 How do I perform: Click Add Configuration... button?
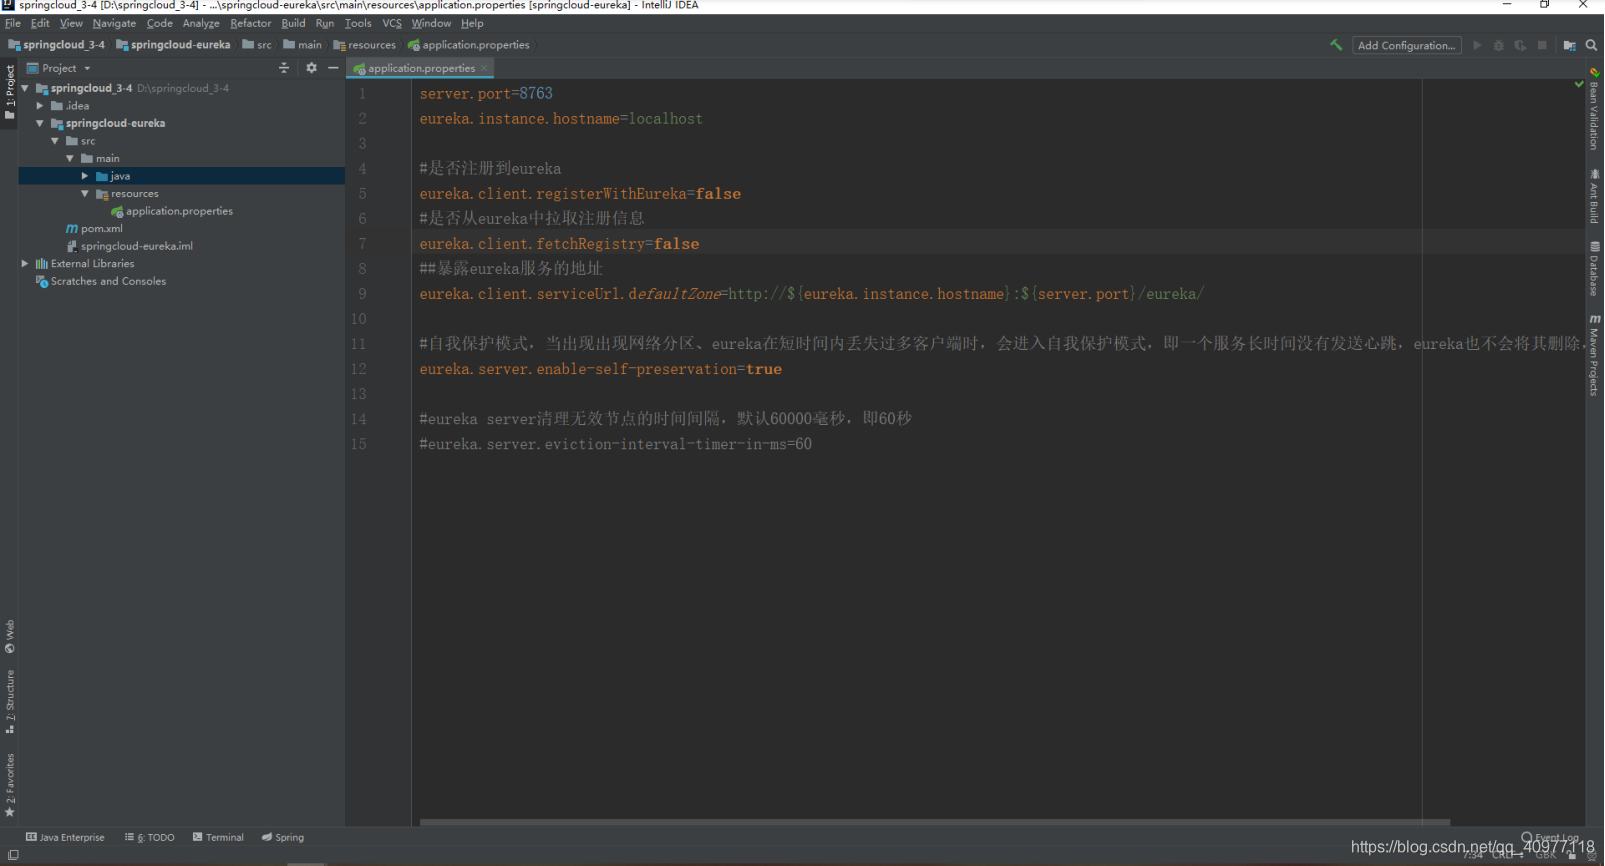click(x=1406, y=45)
